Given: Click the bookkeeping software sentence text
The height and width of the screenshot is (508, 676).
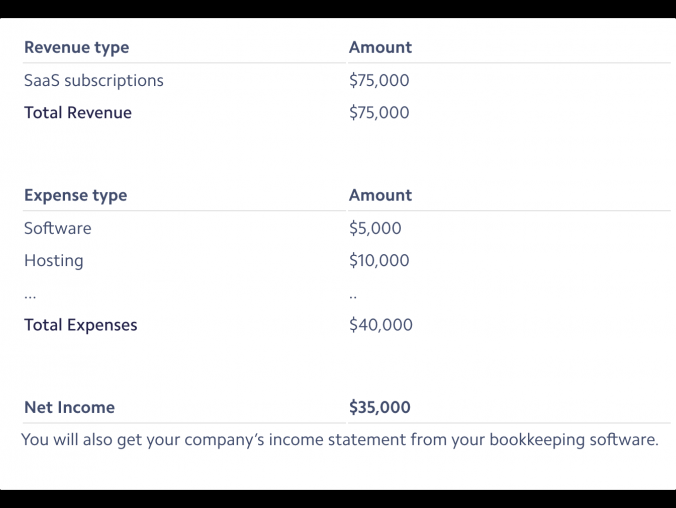Looking at the screenshot, I should click(340, 439).
